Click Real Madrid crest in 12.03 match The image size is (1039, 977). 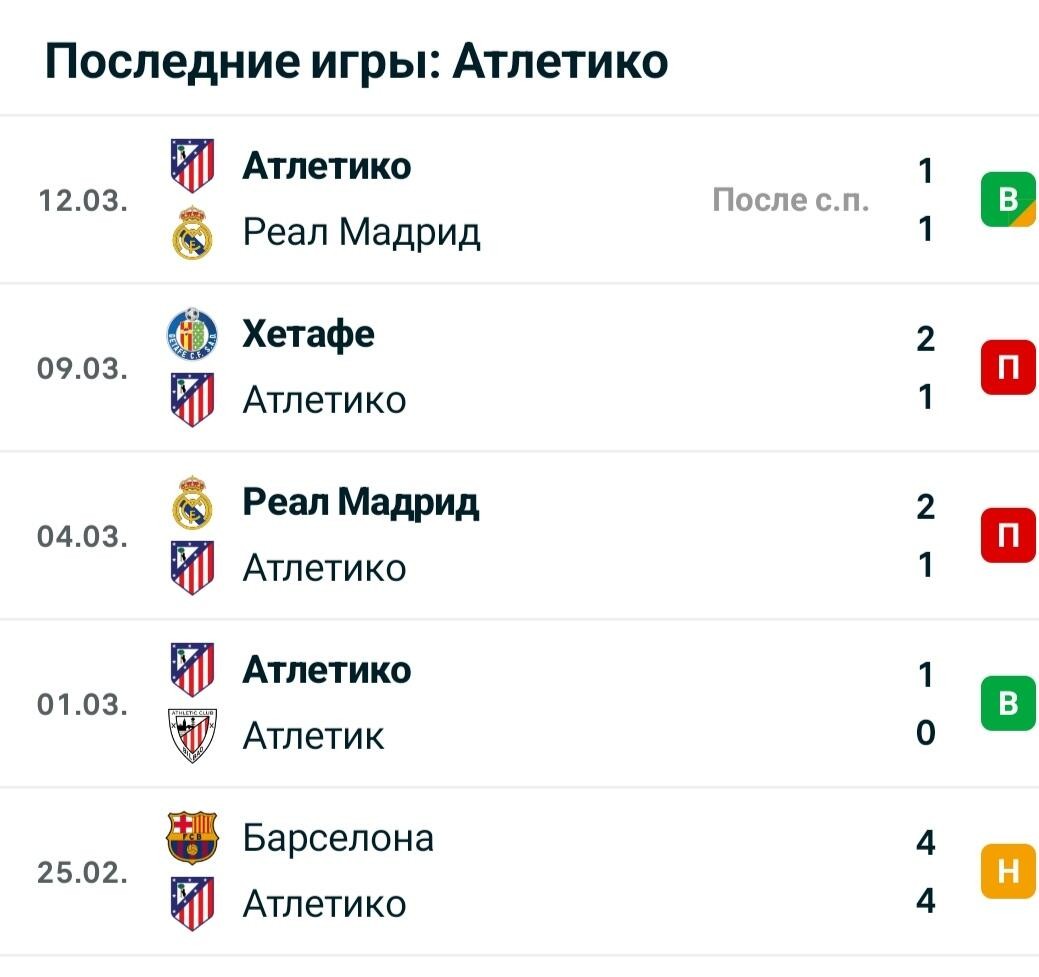point(192,233)
